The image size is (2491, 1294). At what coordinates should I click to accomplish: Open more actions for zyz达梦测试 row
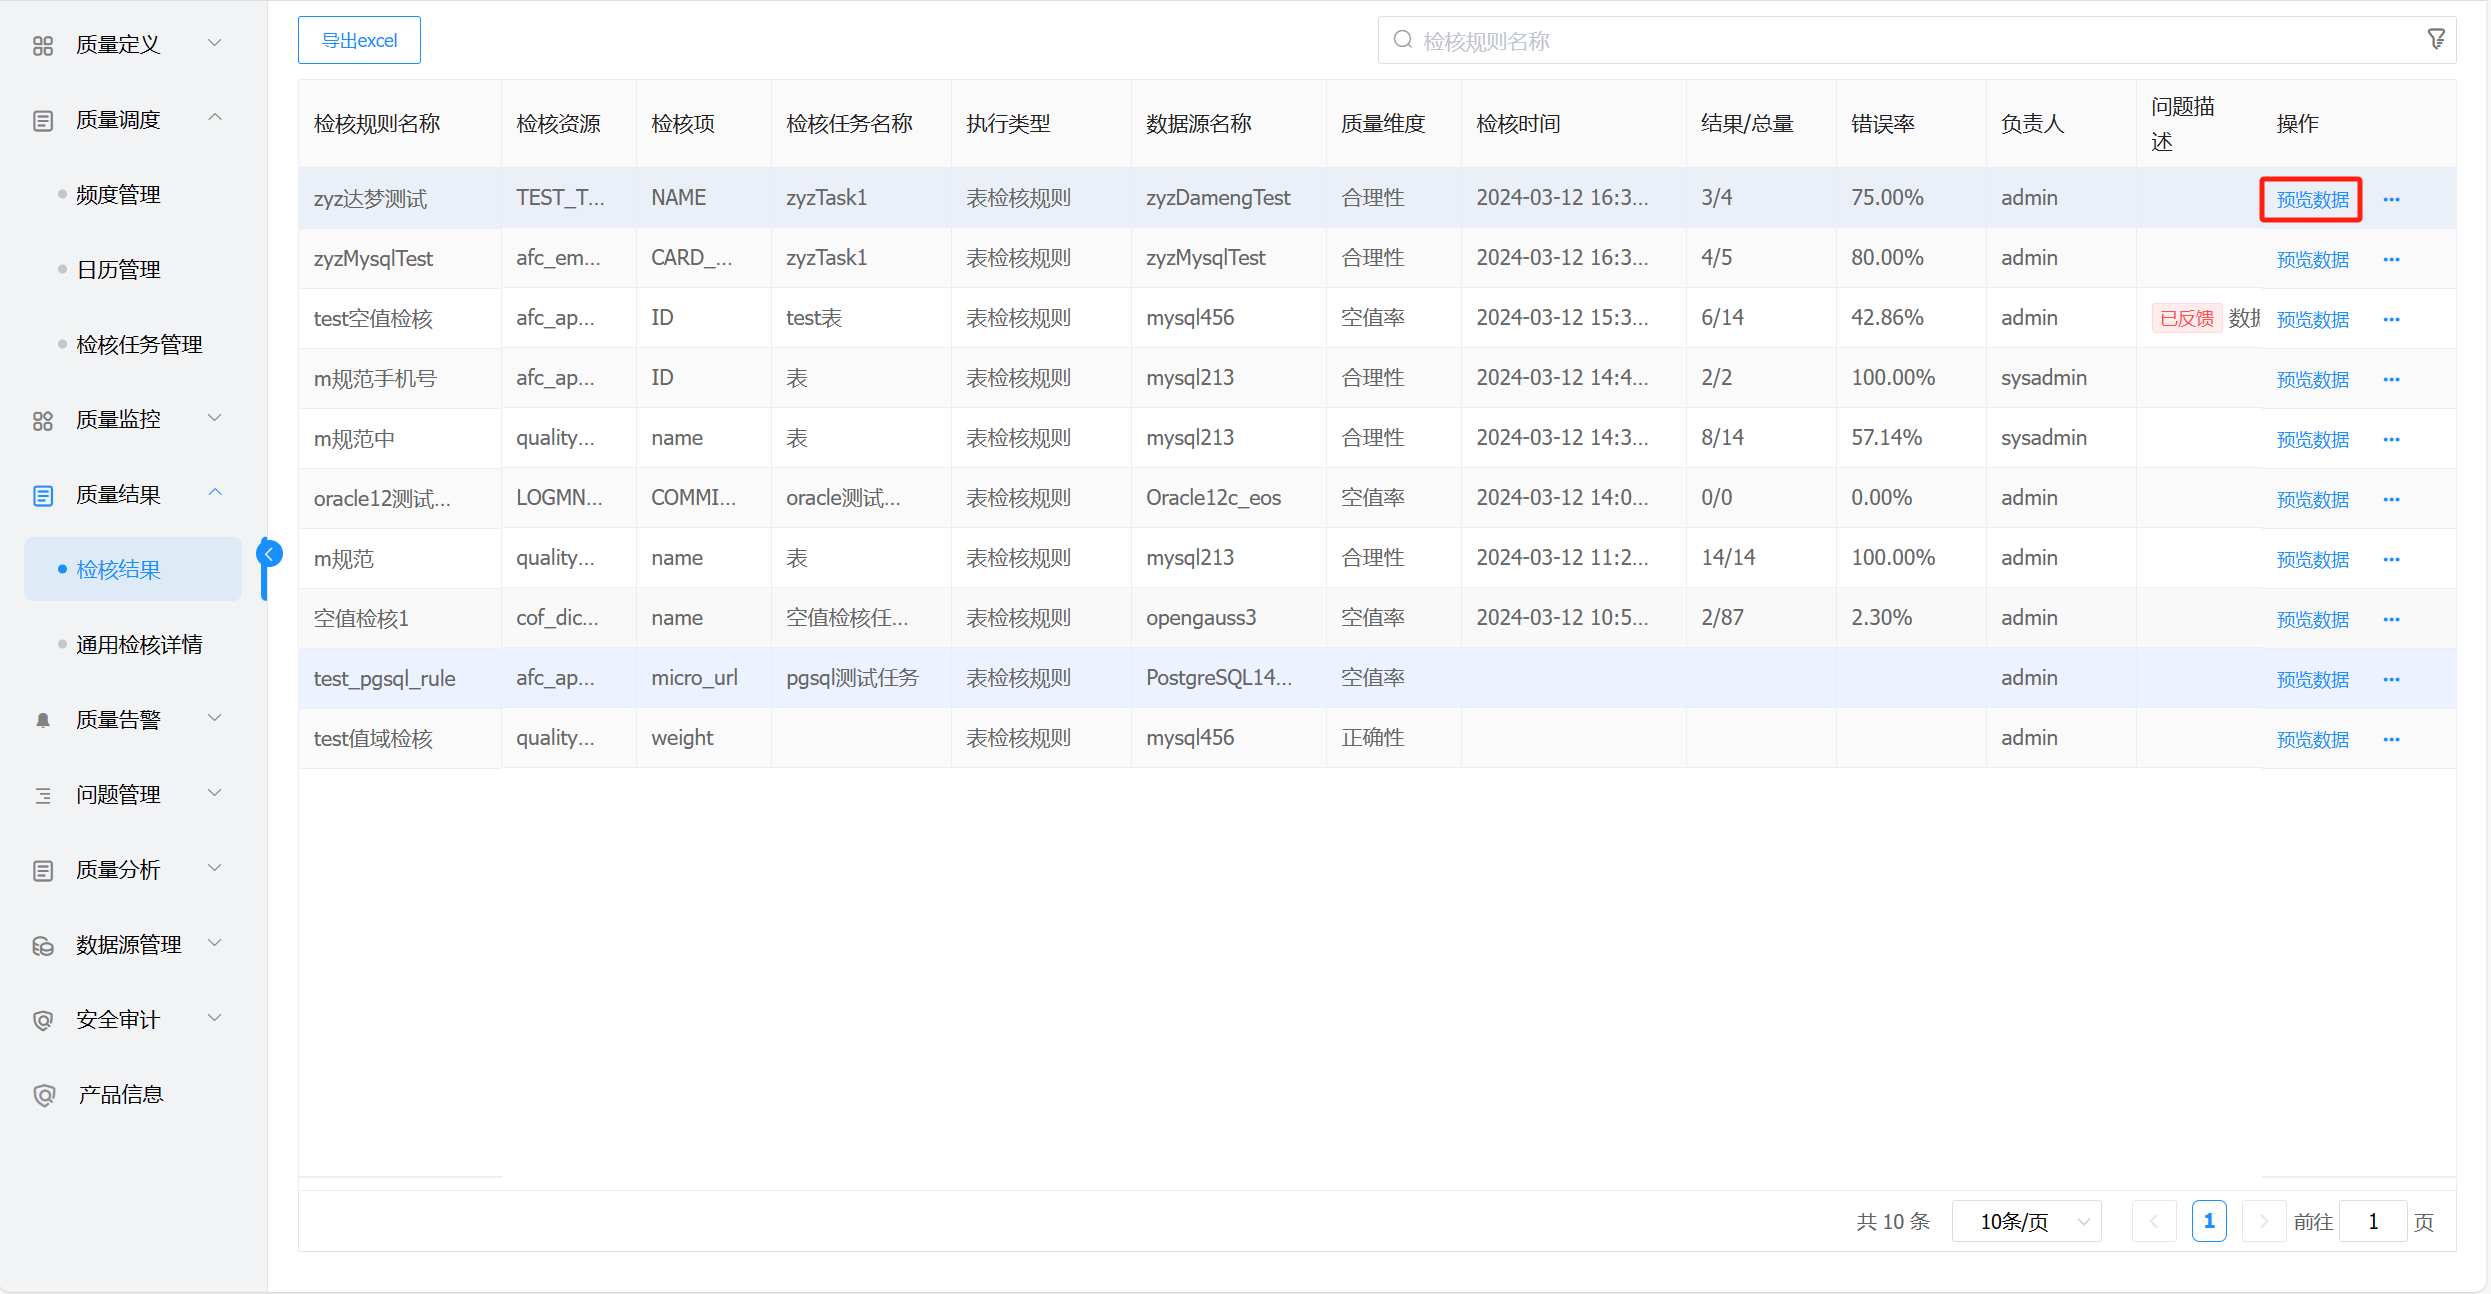2391,199
